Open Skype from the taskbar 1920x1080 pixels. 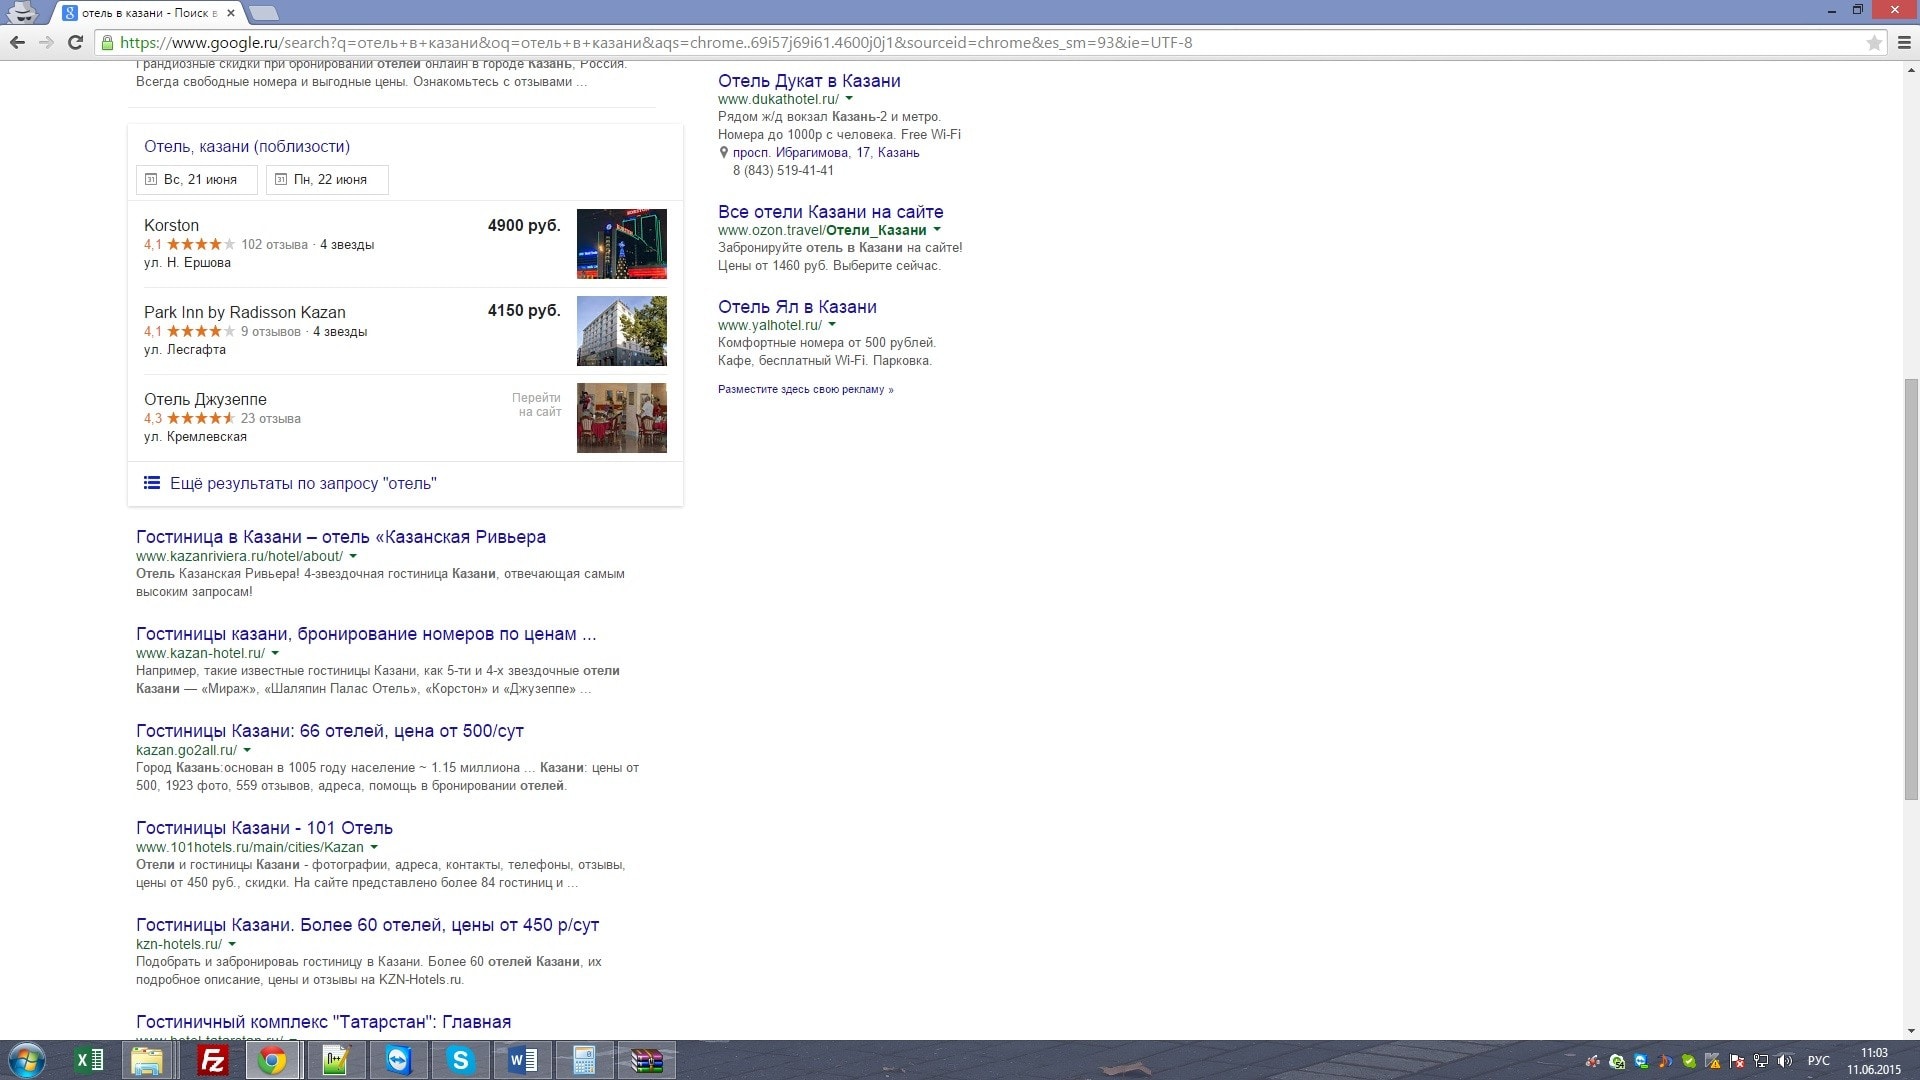(x=460, y=1060)
